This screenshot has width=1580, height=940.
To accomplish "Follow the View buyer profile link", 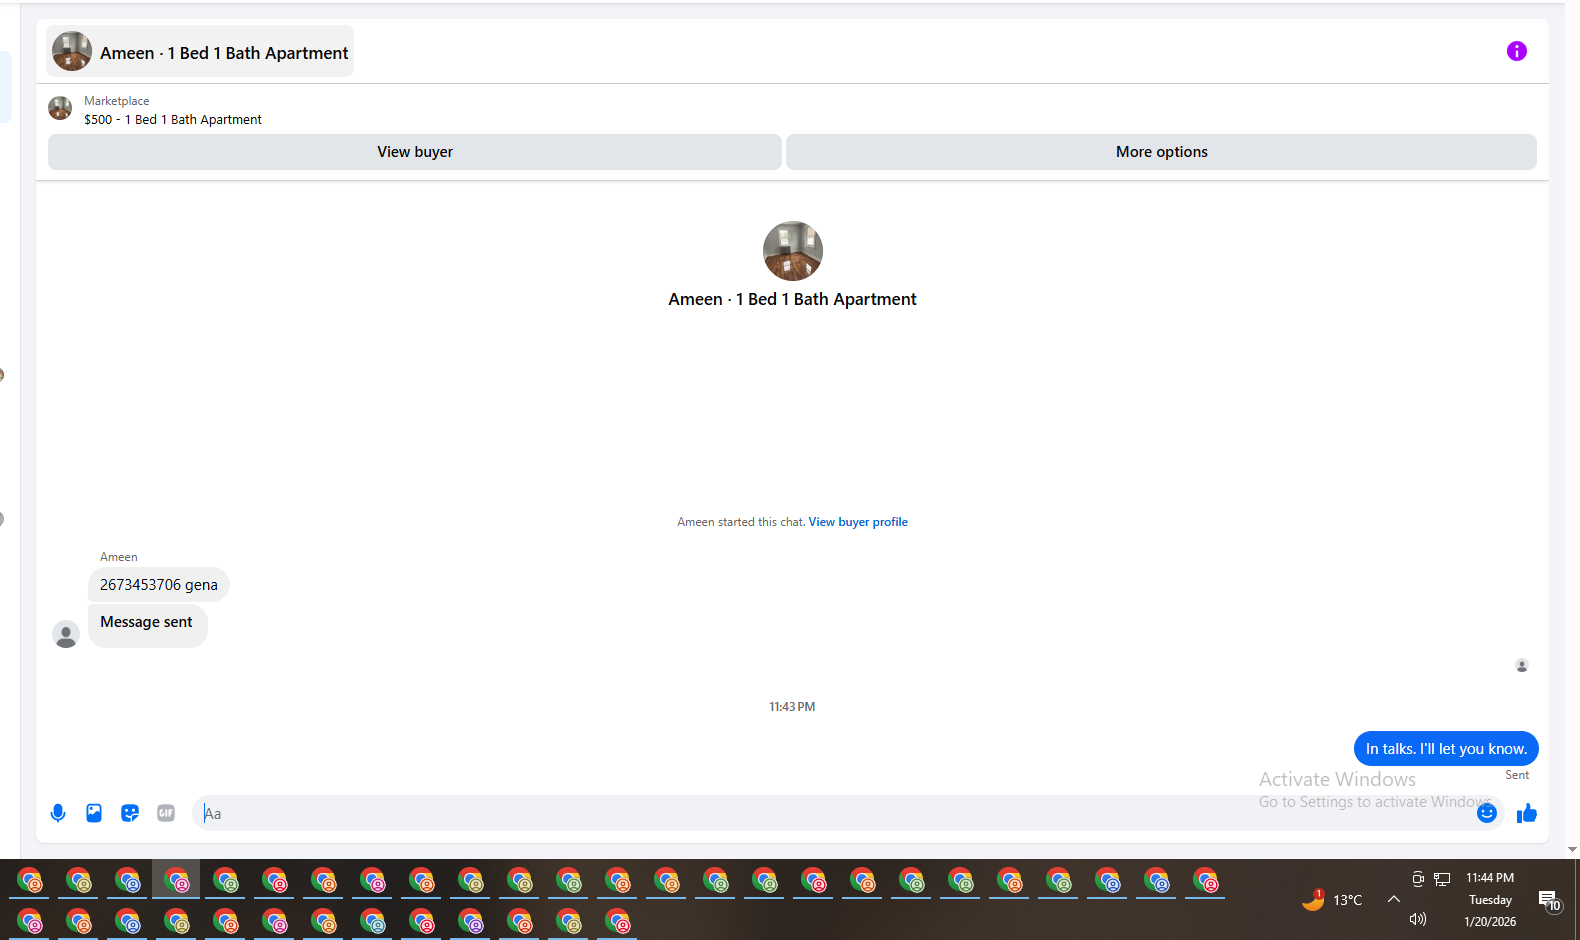I will click(x=858, y=522).
